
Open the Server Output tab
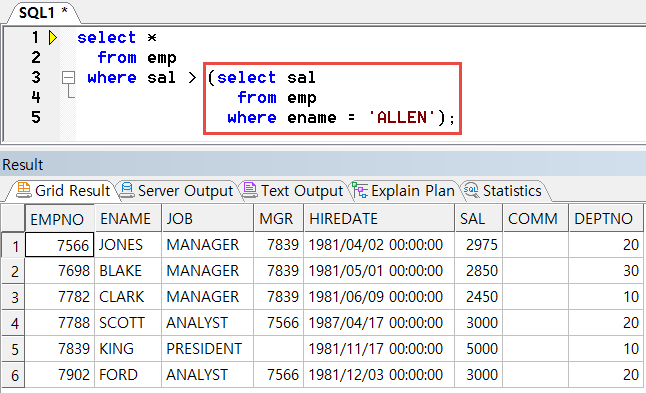[177, 191]
